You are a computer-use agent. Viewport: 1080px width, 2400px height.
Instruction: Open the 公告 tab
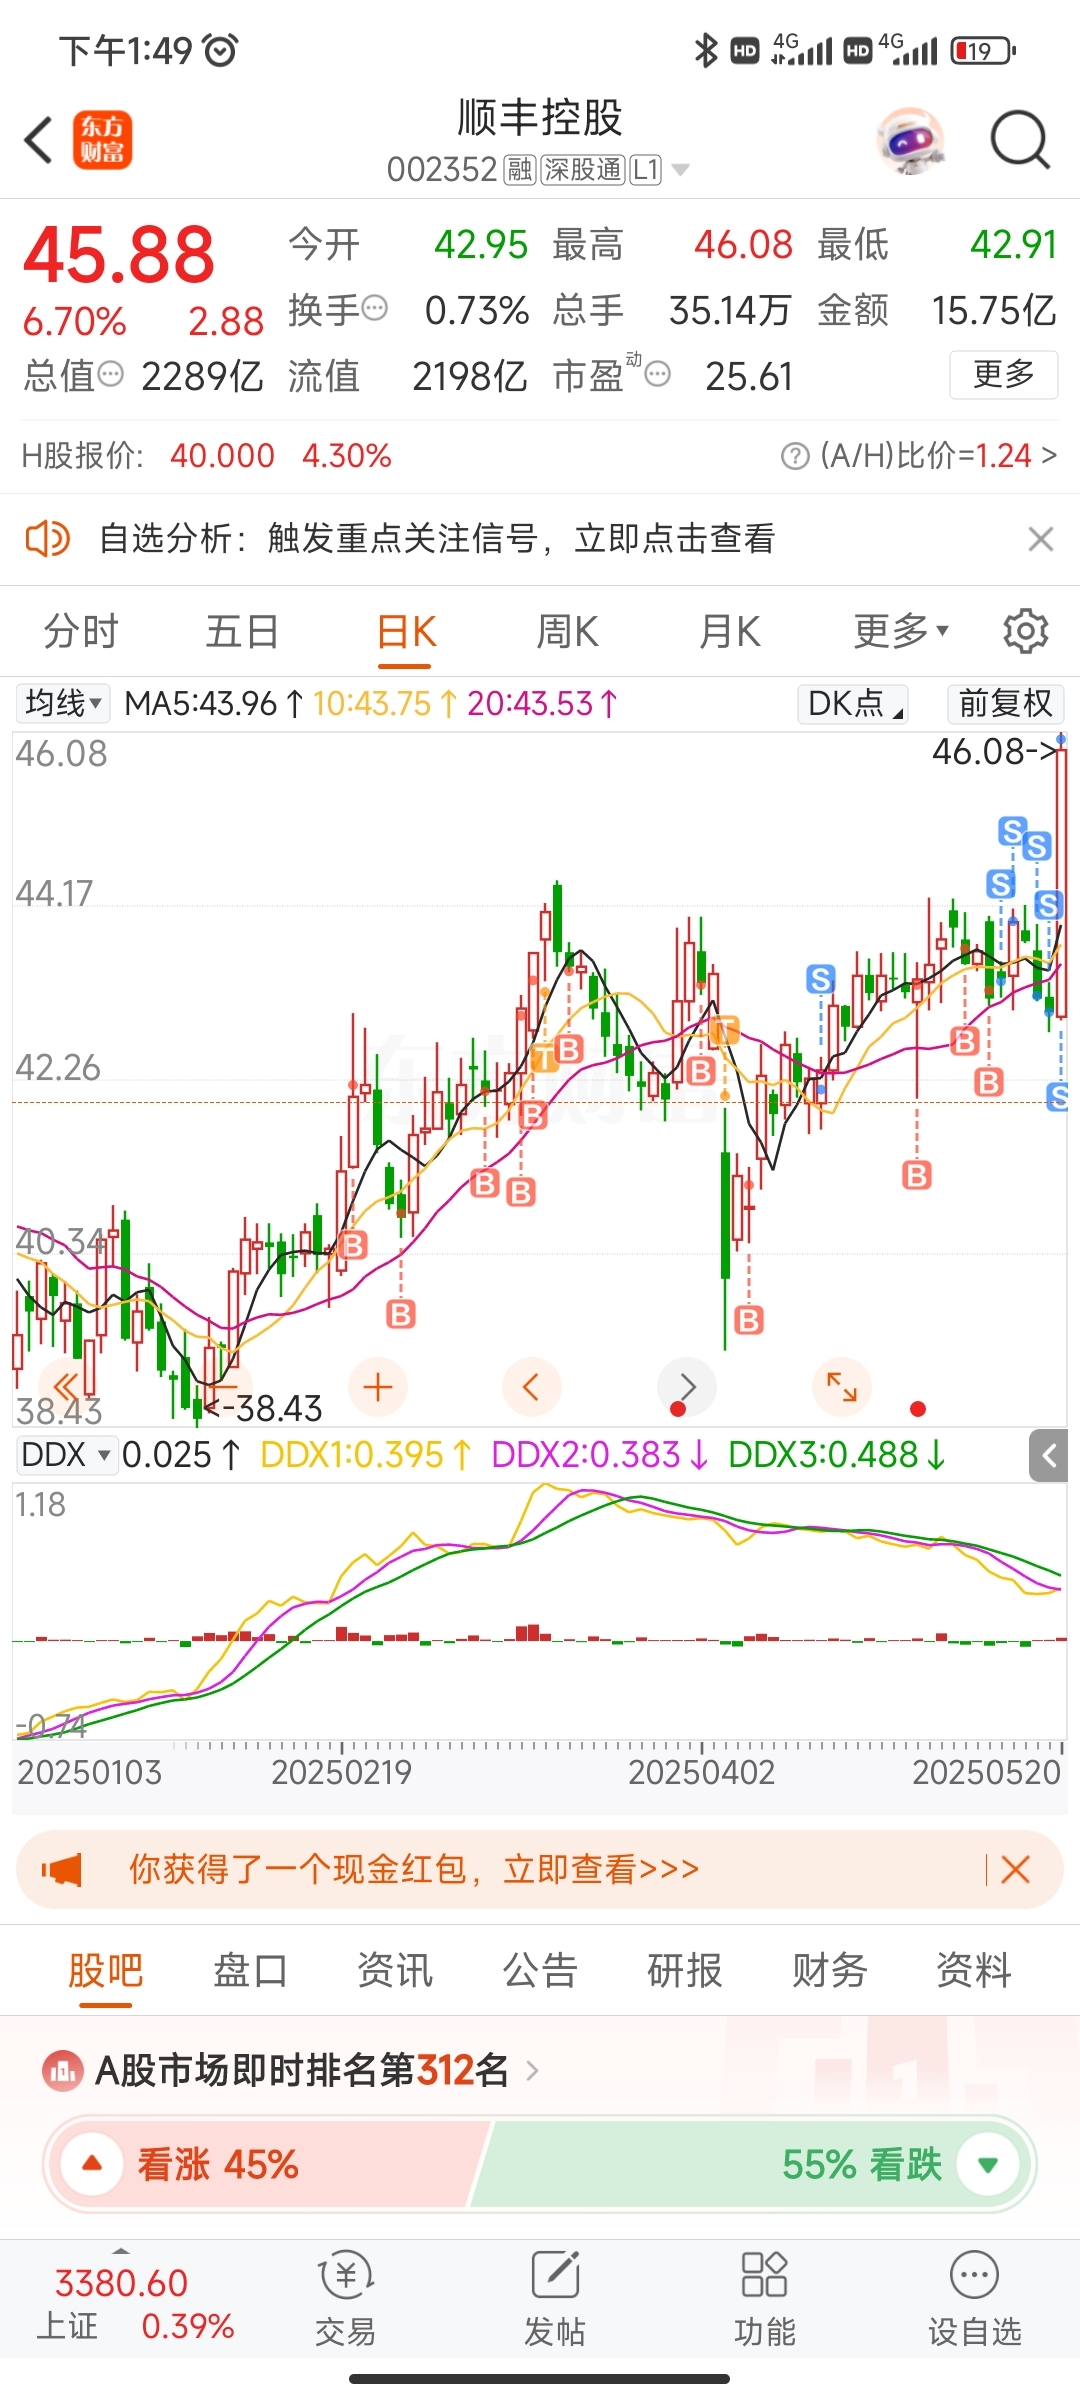[540, 1970]
